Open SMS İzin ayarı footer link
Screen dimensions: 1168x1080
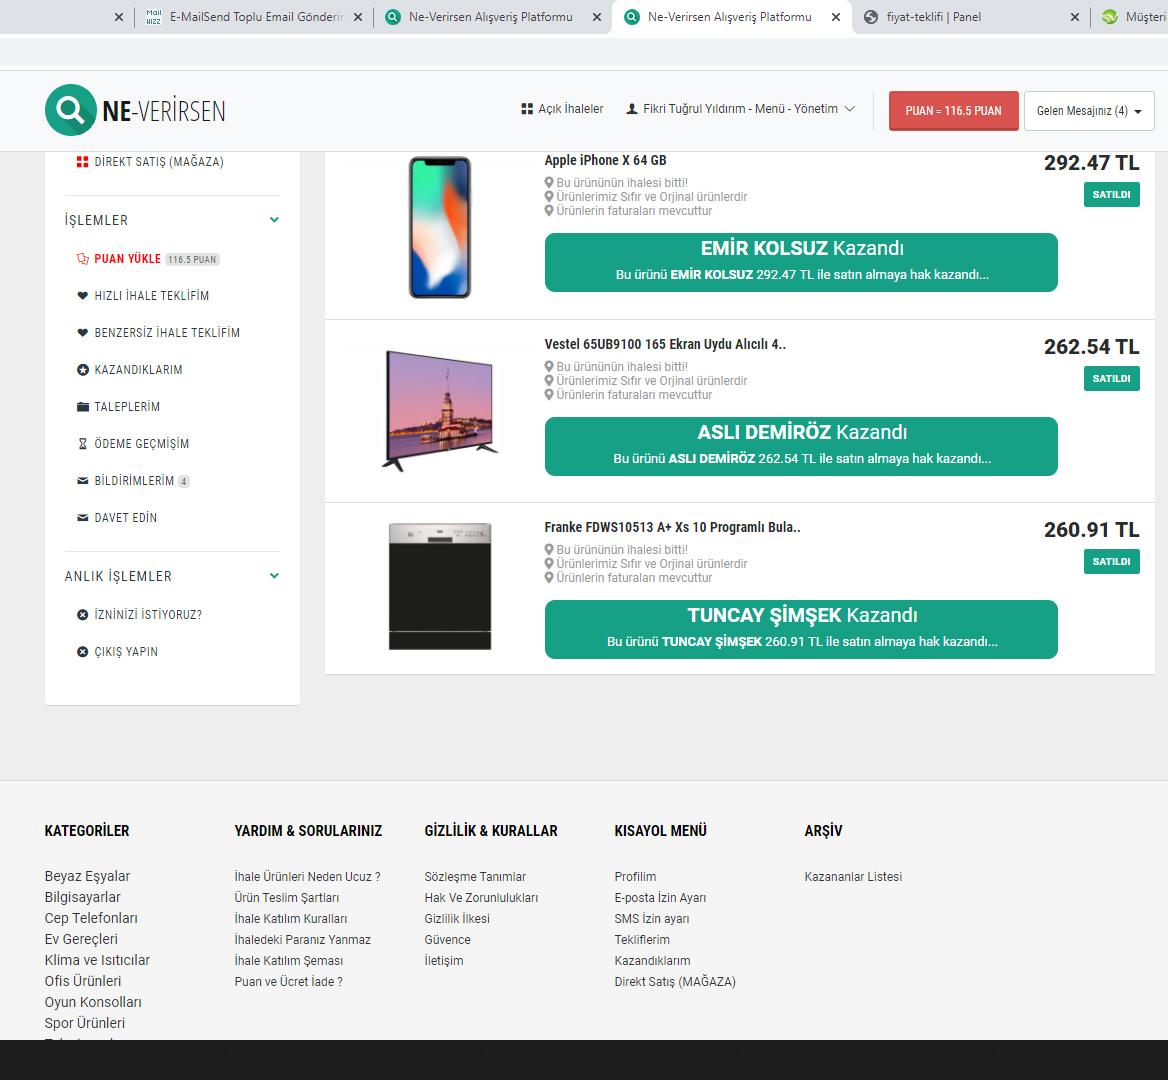[x=652, y=918]
